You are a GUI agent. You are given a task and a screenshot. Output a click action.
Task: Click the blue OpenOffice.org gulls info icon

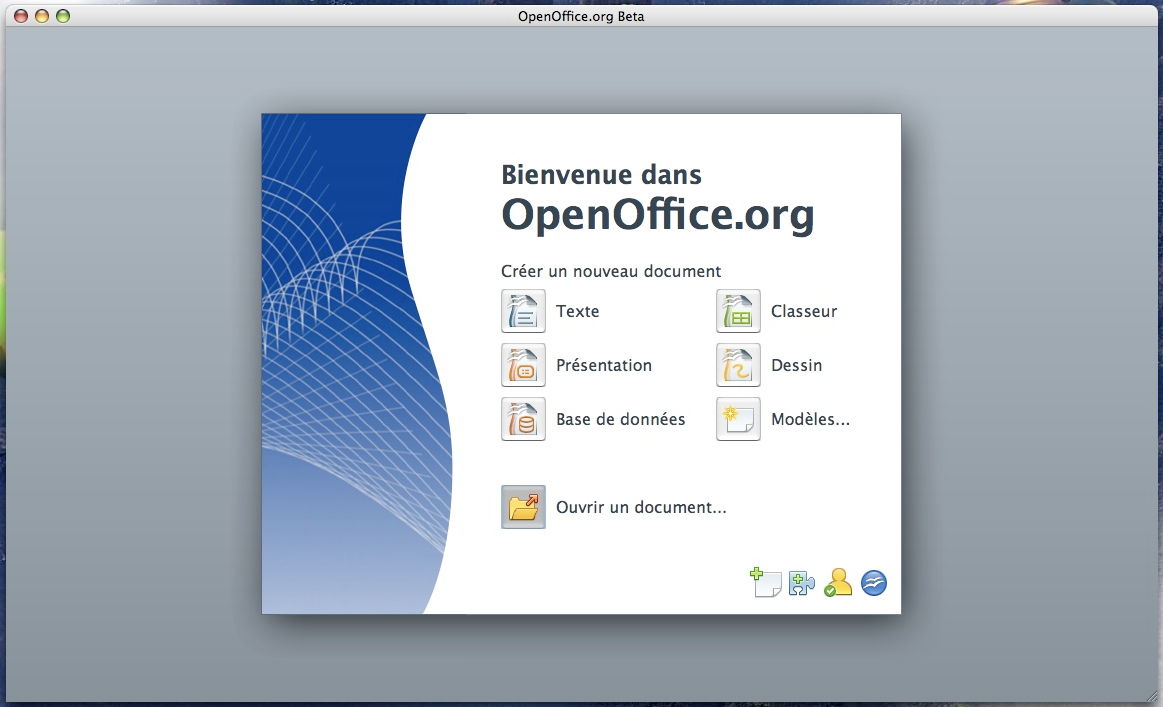pyautogui.click(x=874, y=583)
